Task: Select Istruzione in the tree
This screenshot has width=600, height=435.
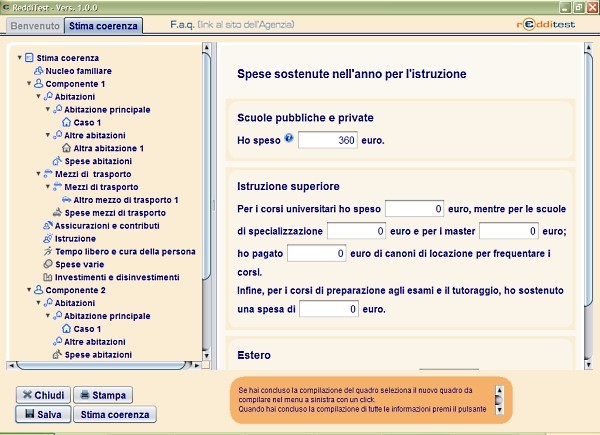Action: click(75, 238)
